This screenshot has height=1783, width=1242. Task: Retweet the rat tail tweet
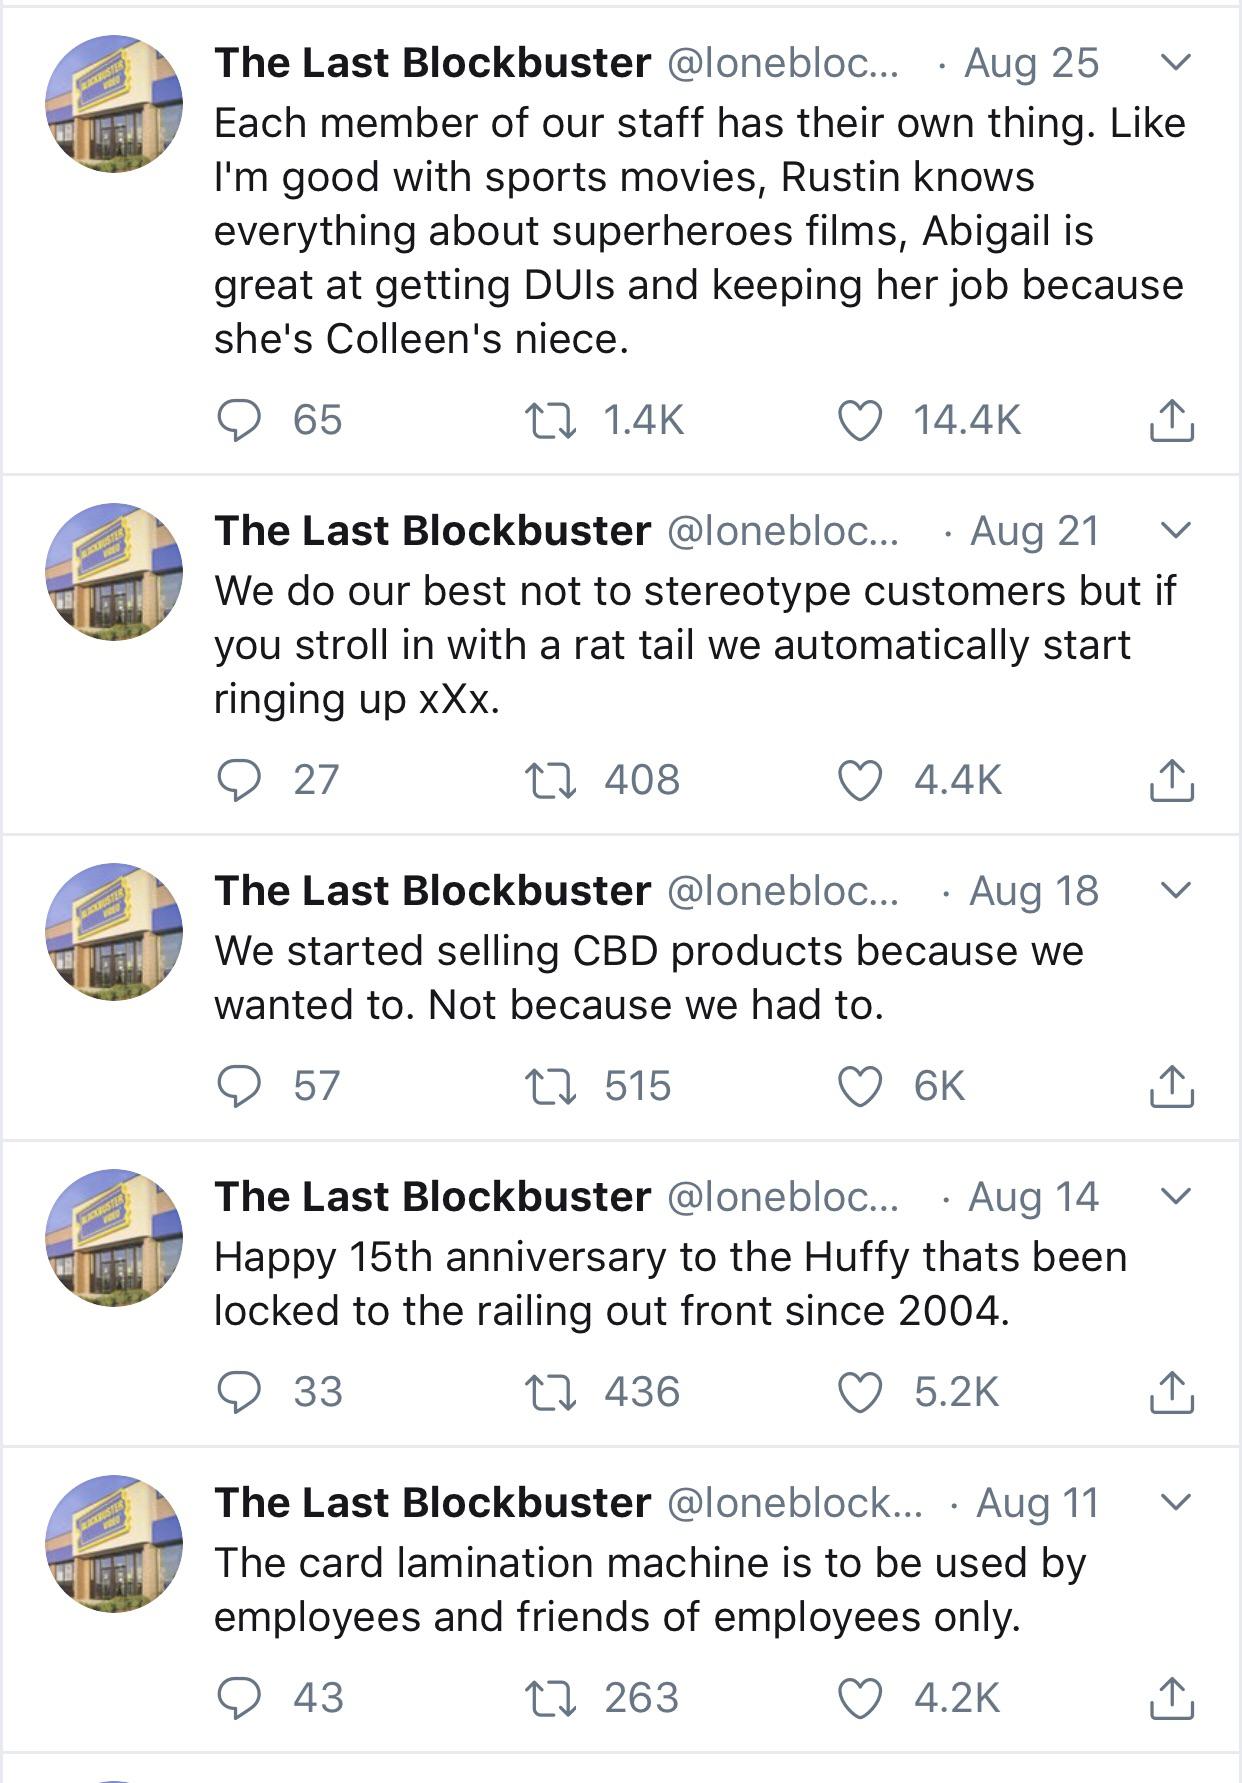click(551, 780)
